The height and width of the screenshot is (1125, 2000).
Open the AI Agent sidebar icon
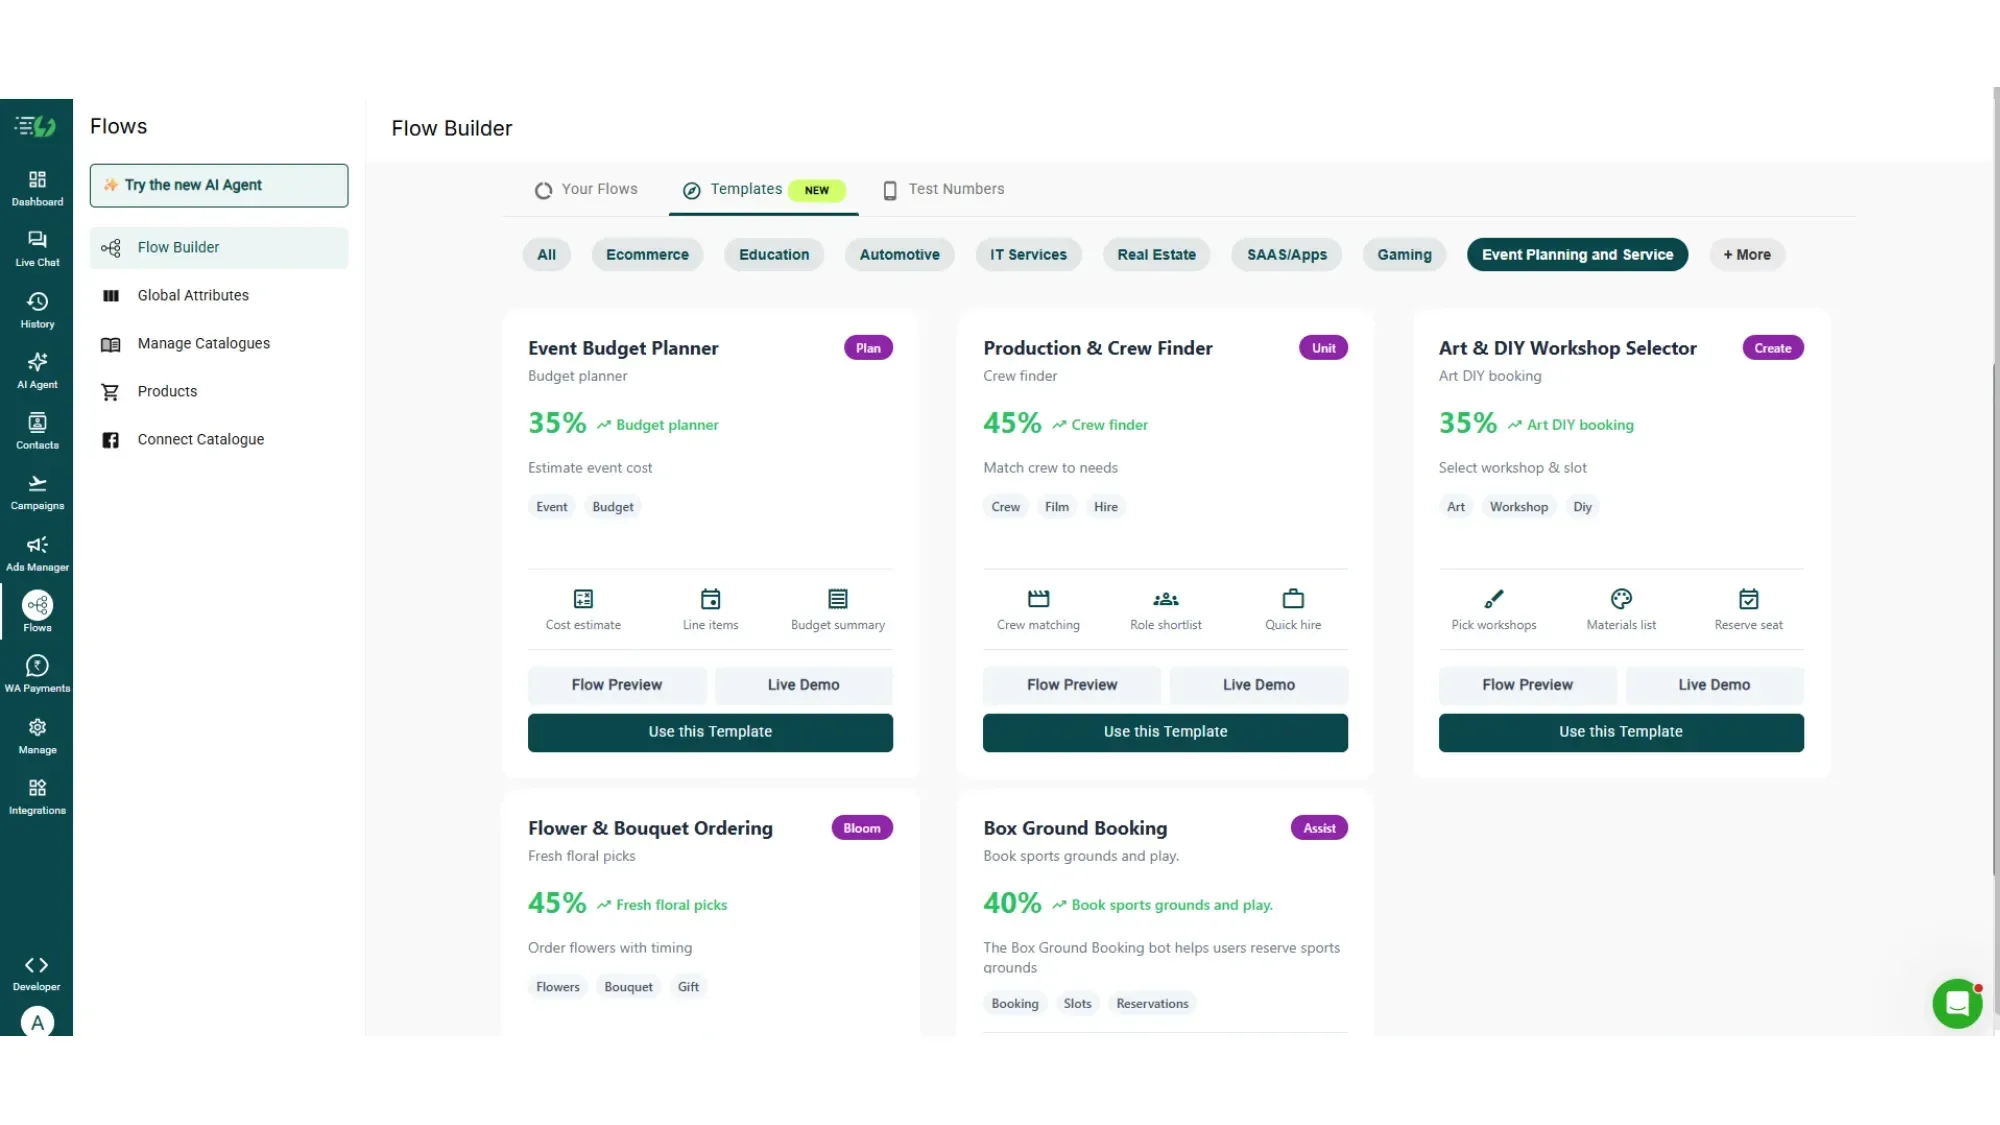click(37, 371)
